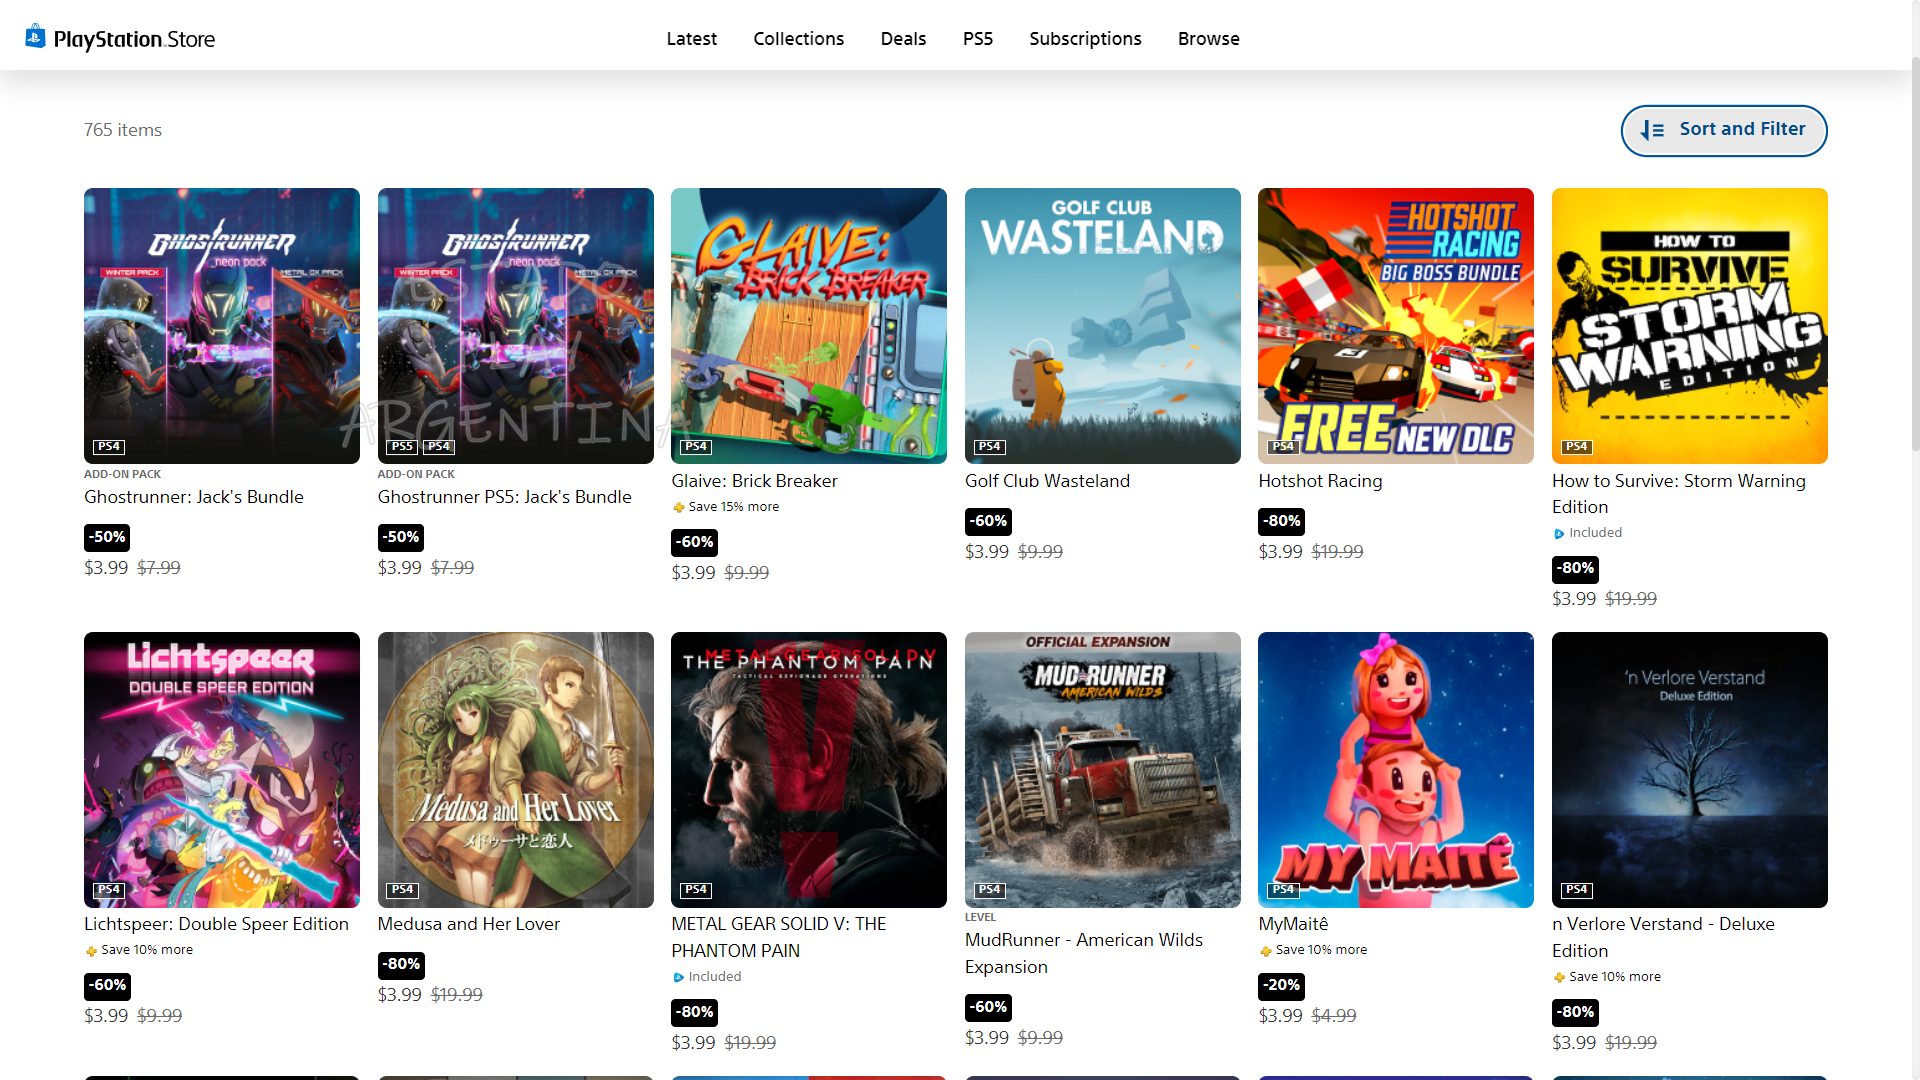Select the Medusa and Her Lover cover thumbnail
The height and width of the screenshot is (1080, 1920).
[x=515, y=769]
